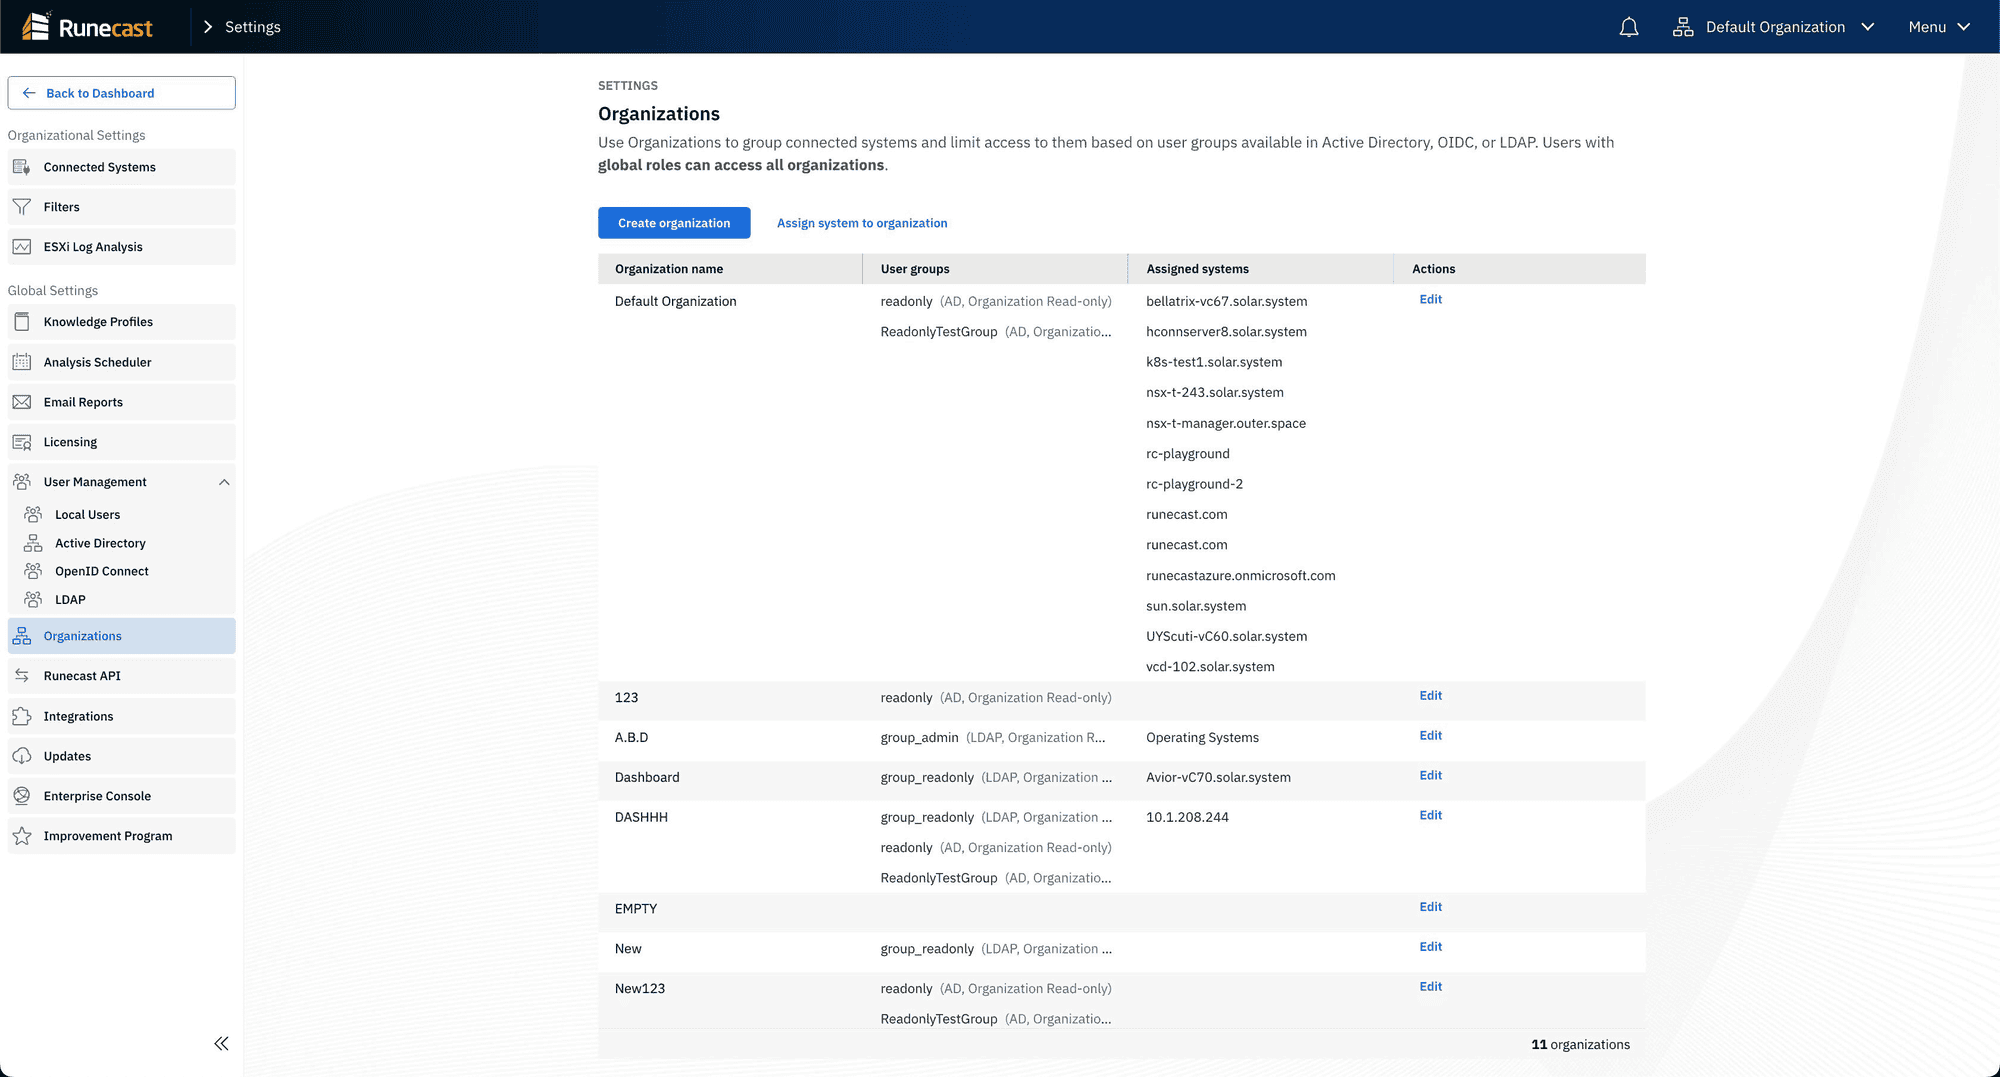Image resolution: width=2000 pixels, height=1077 pixels.
Task: Expand the Default Organization dropdown
Action: 1774,27
